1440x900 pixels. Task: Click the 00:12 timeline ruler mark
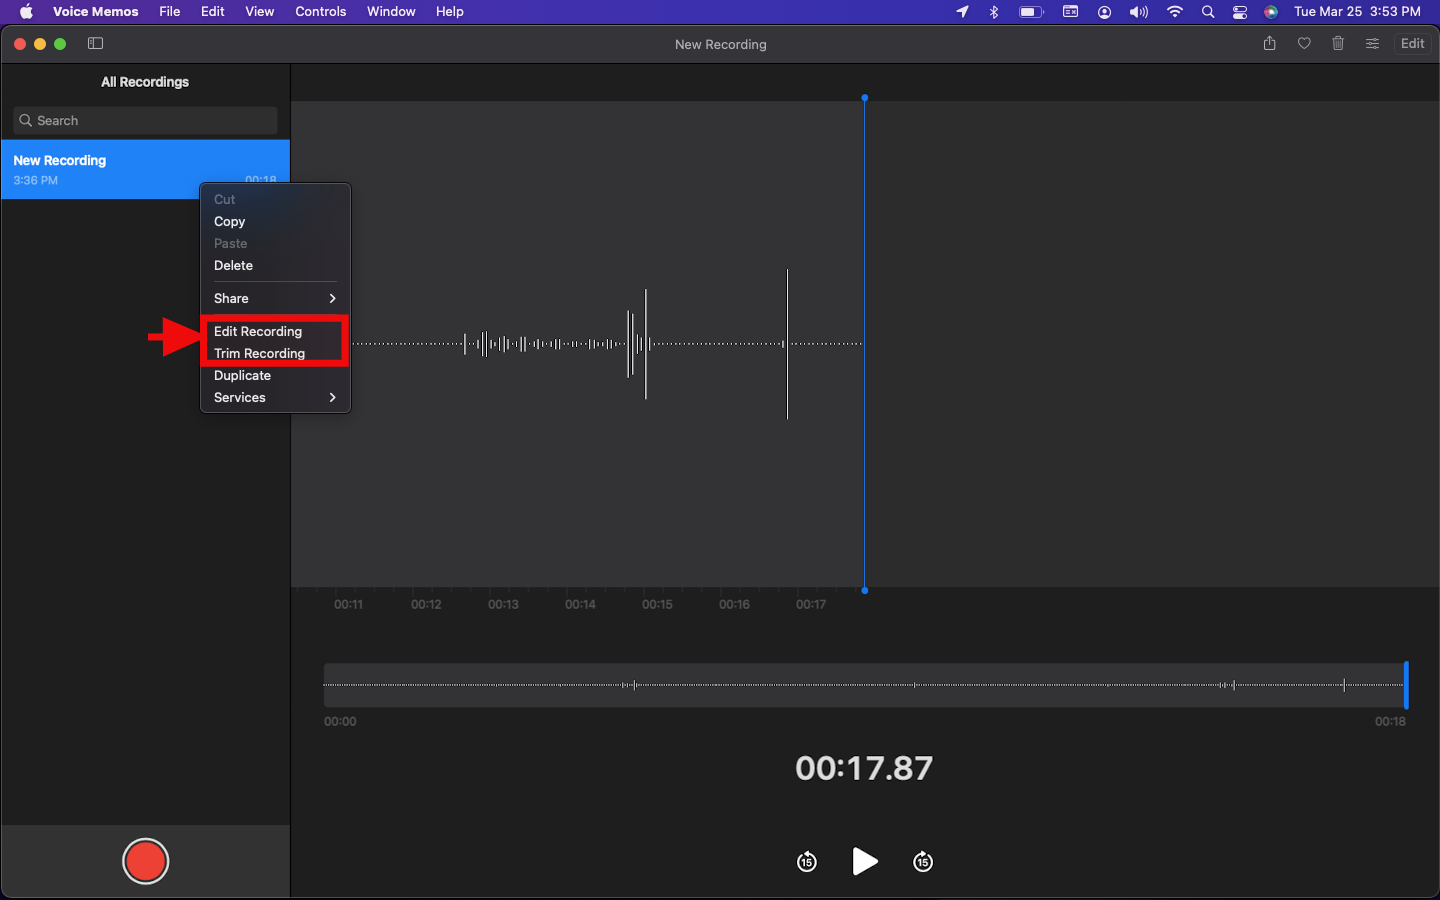[x=426, y=604]
